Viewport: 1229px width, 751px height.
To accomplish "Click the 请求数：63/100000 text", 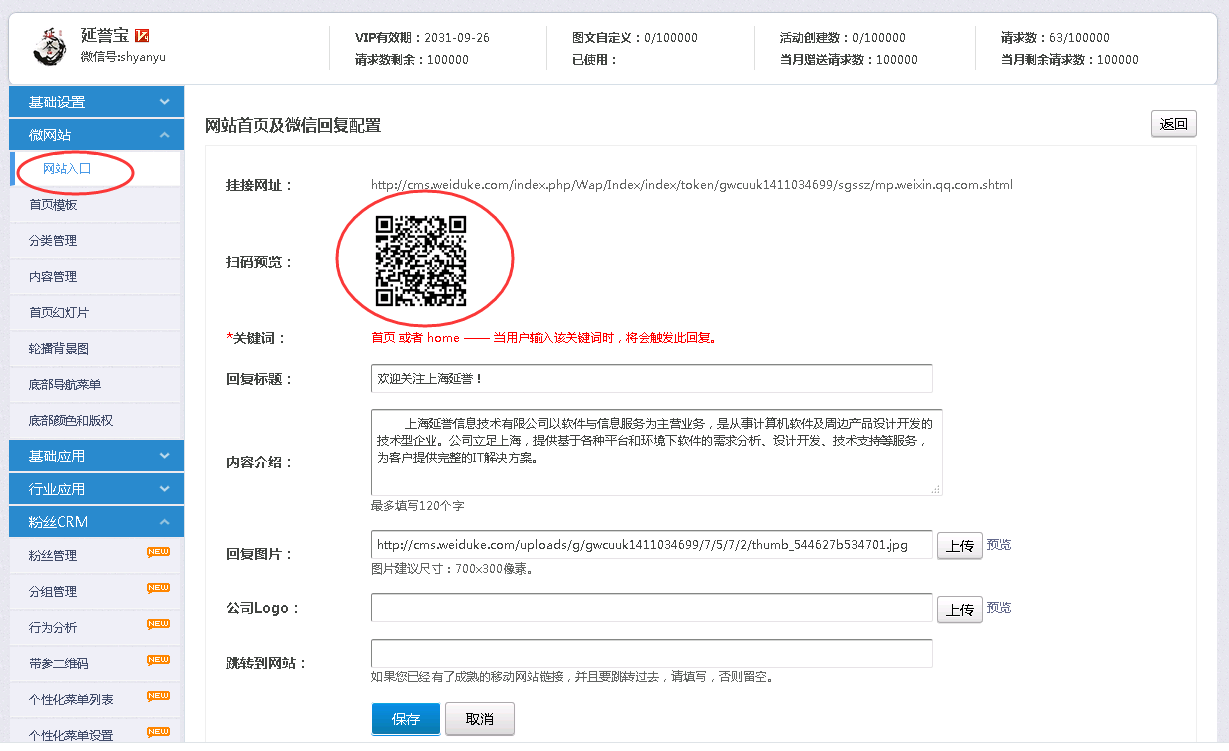I will coord(1055,38).
